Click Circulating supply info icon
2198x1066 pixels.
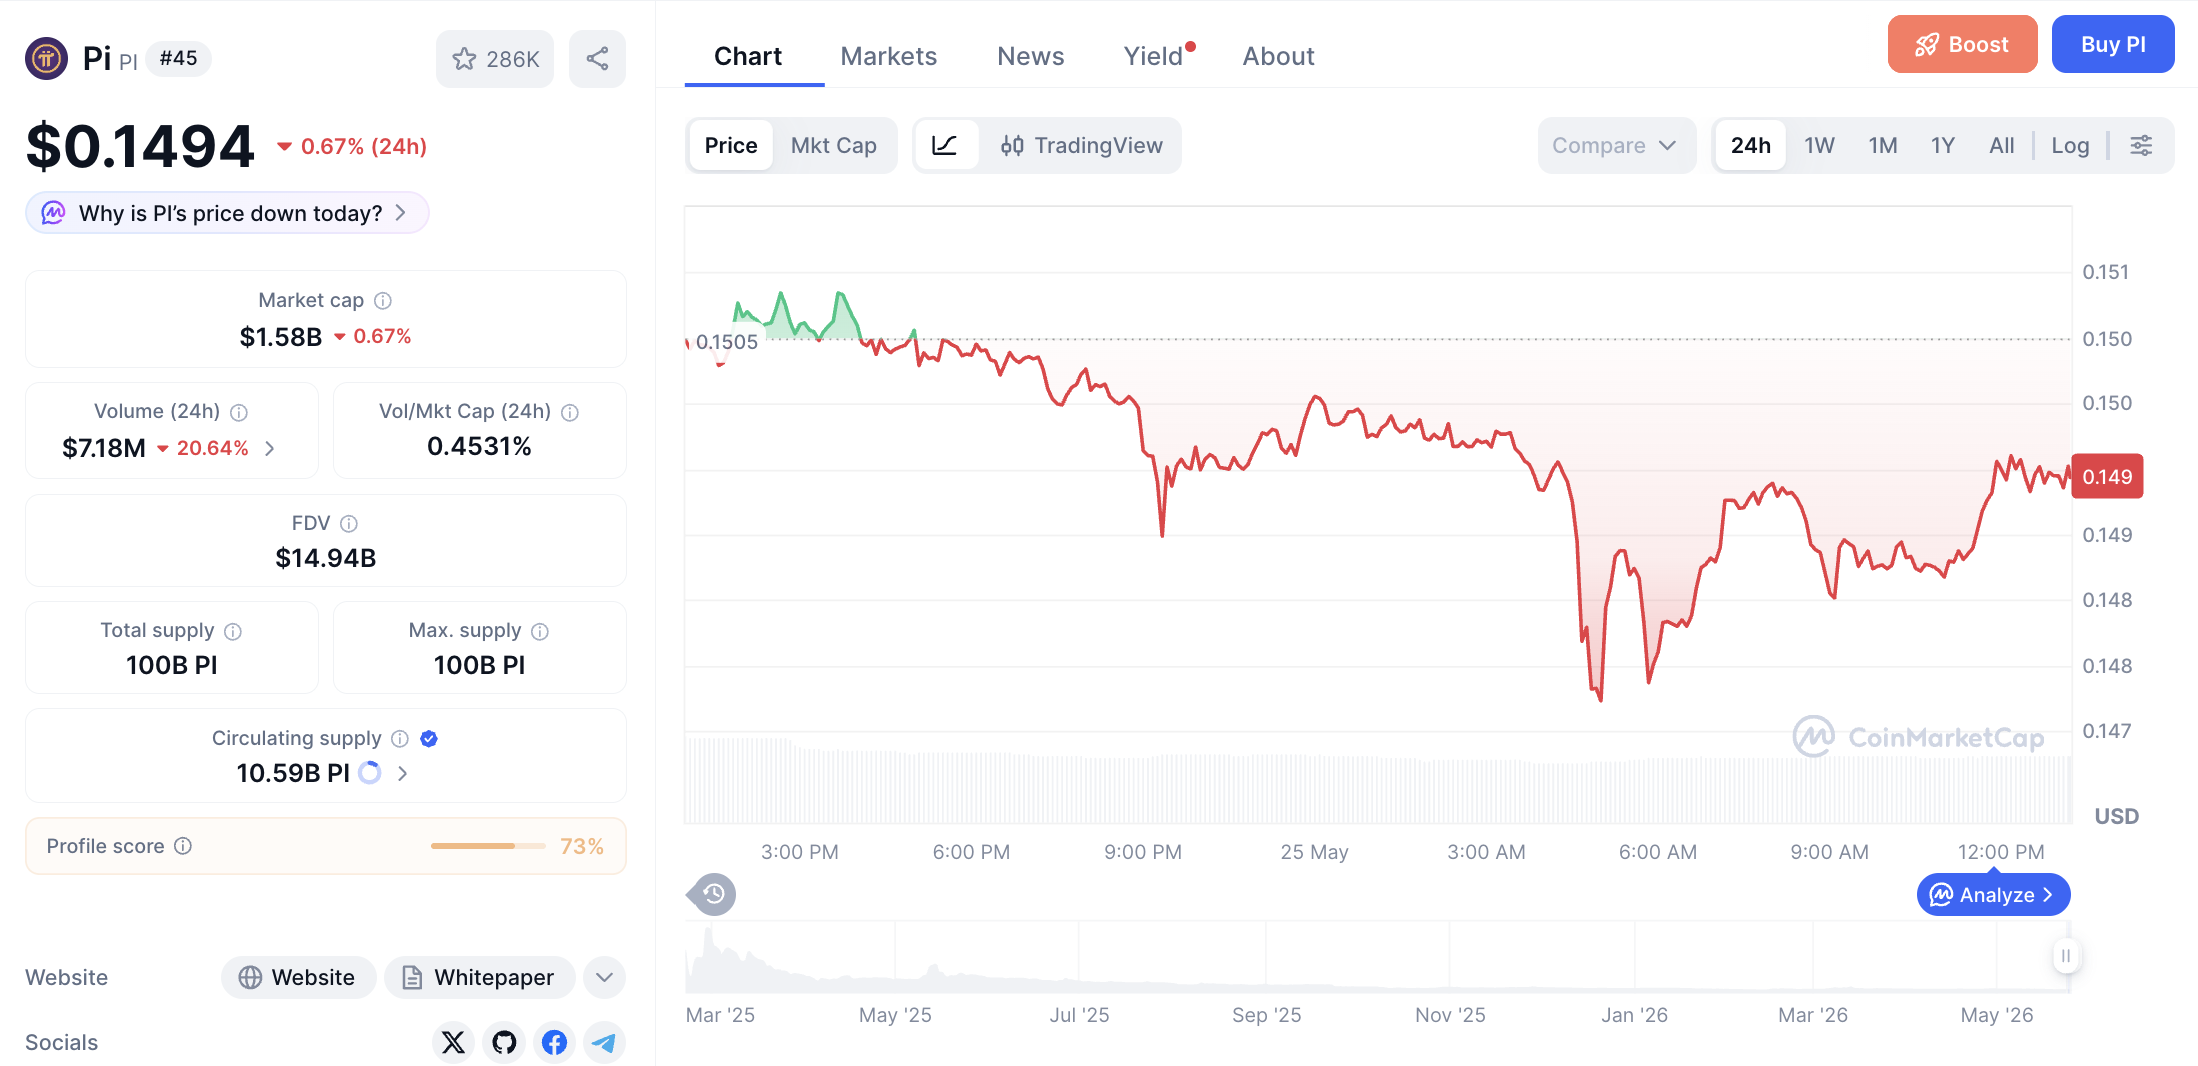pyautogui.click(x=400, y=738)
